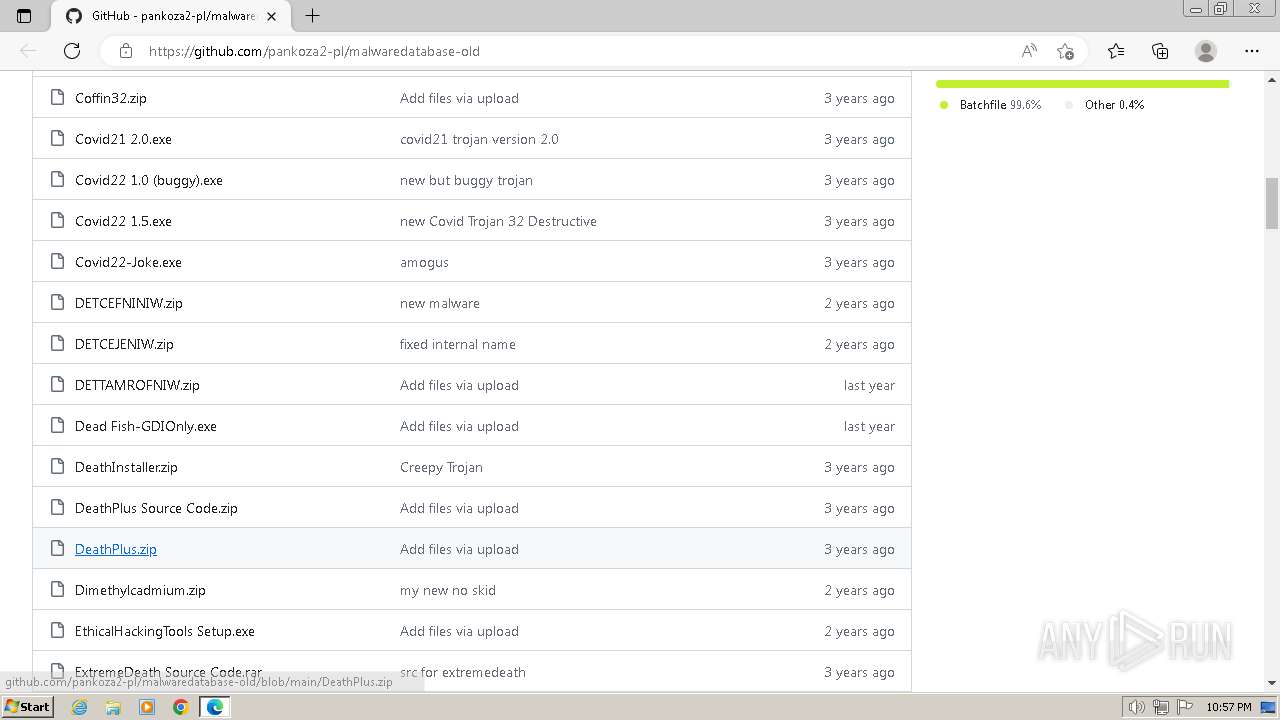Open commit 'new Covid Trojan 32 Destructive'

[x=498, y=221]
